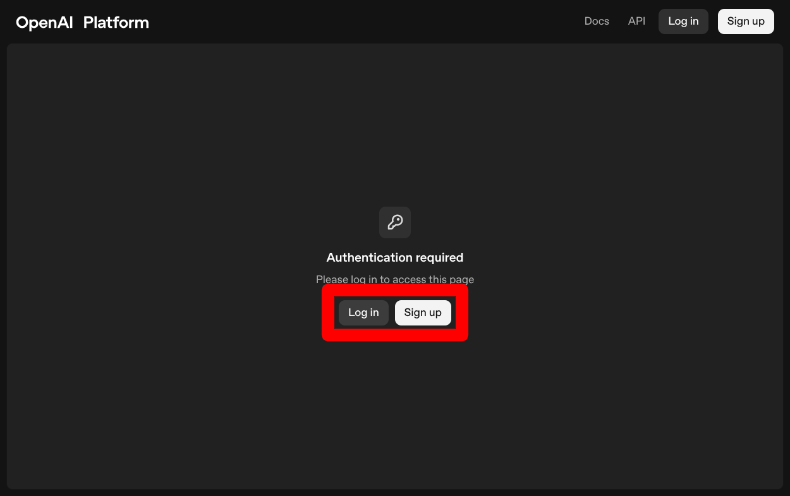Click the key icon above Authentication required

395,222
